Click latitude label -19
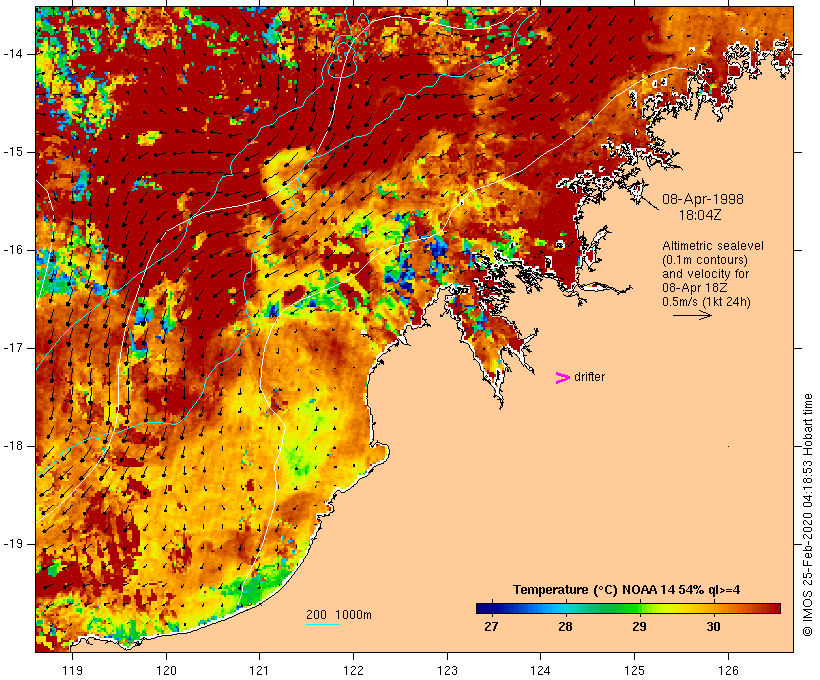The height and width of the screenshot is (680, 820). pos(13,543)
